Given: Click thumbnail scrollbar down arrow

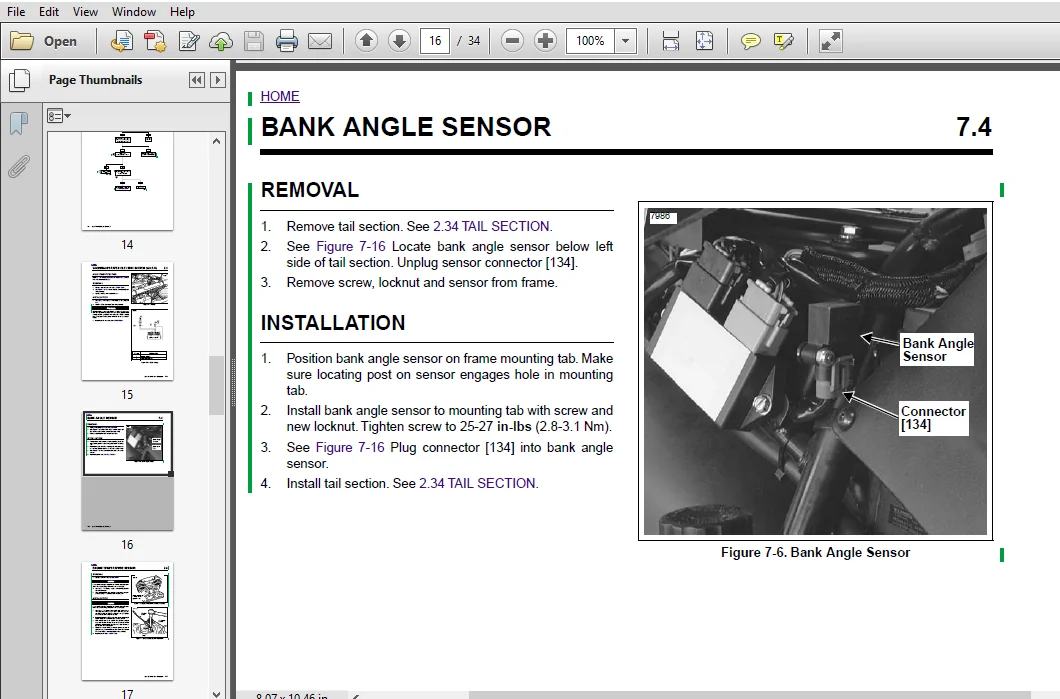Looking at the screenshot, I should (216, 693).
